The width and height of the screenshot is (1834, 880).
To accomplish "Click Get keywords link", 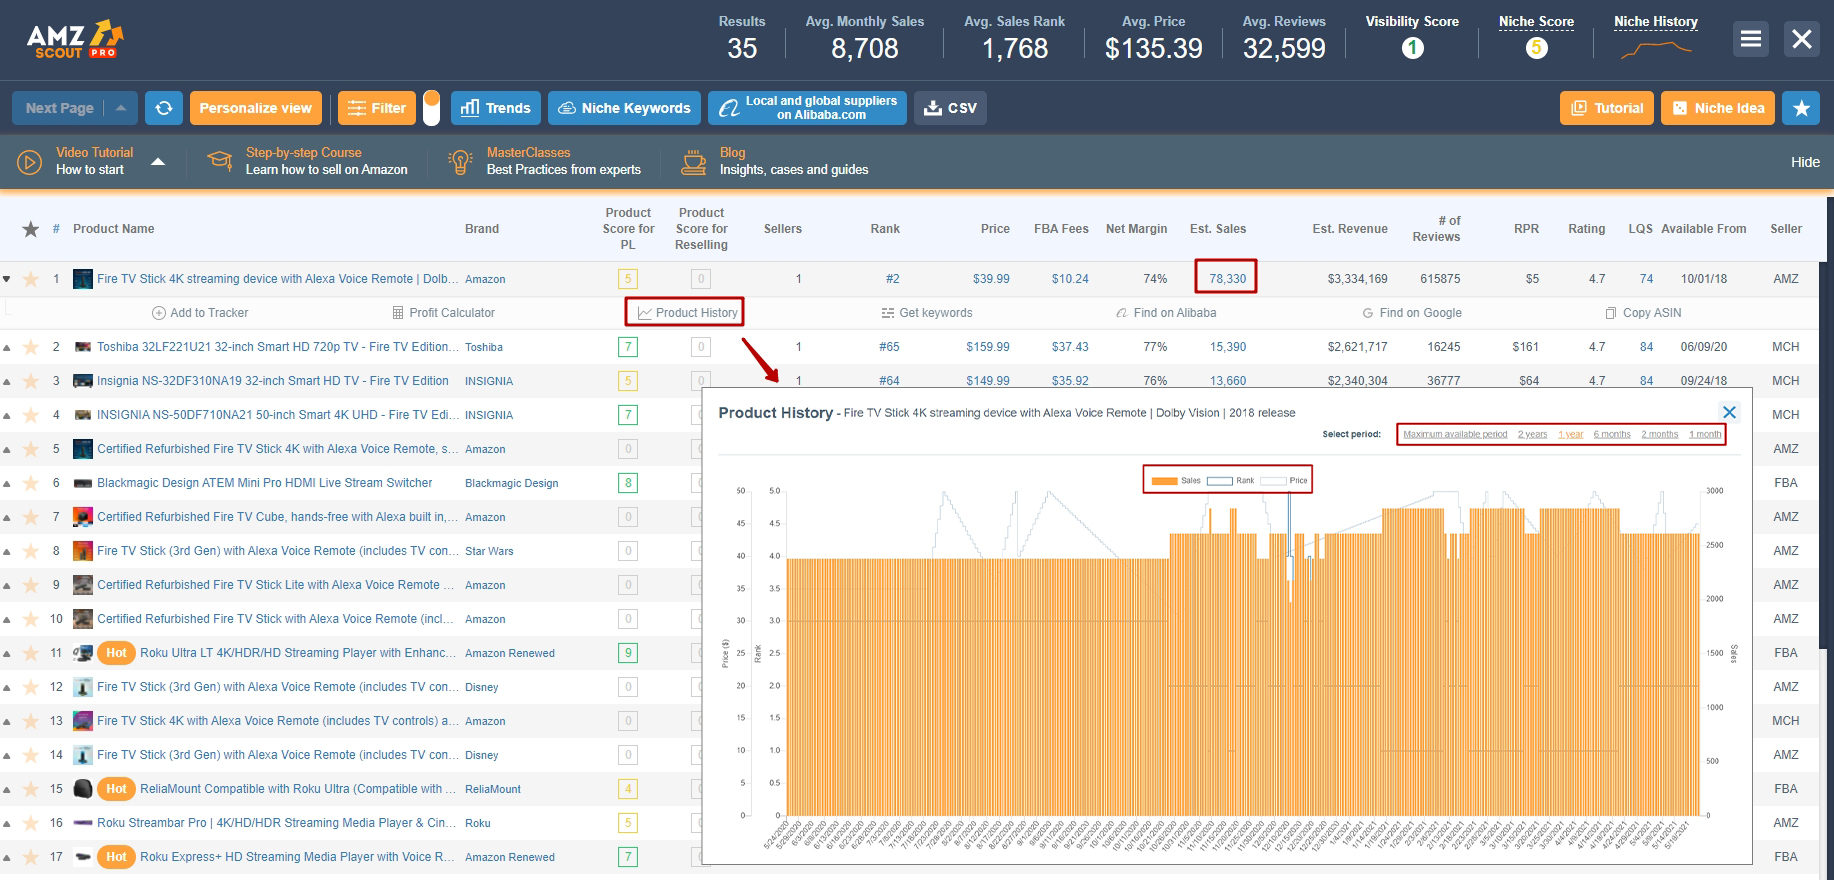I will pos(927,313).
